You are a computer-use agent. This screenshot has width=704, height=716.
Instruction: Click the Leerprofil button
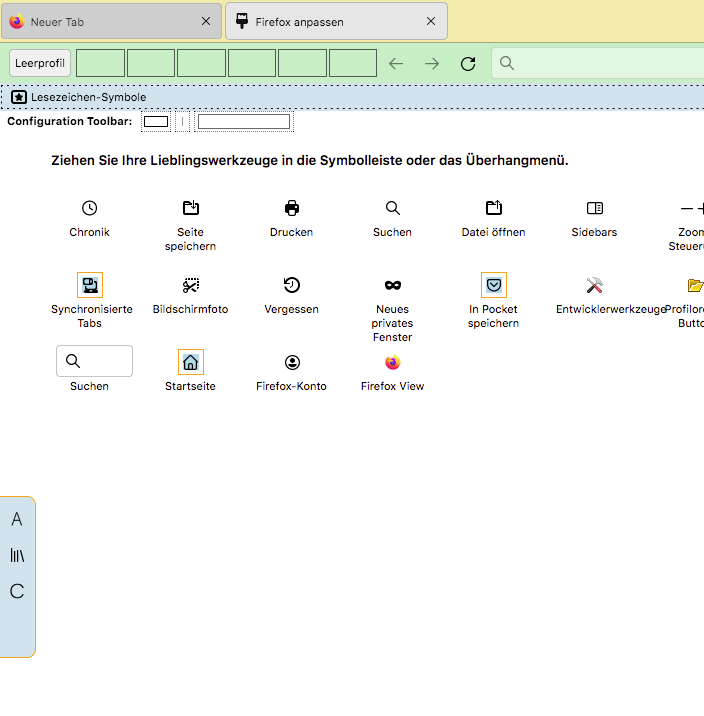(x=40, y=63)
